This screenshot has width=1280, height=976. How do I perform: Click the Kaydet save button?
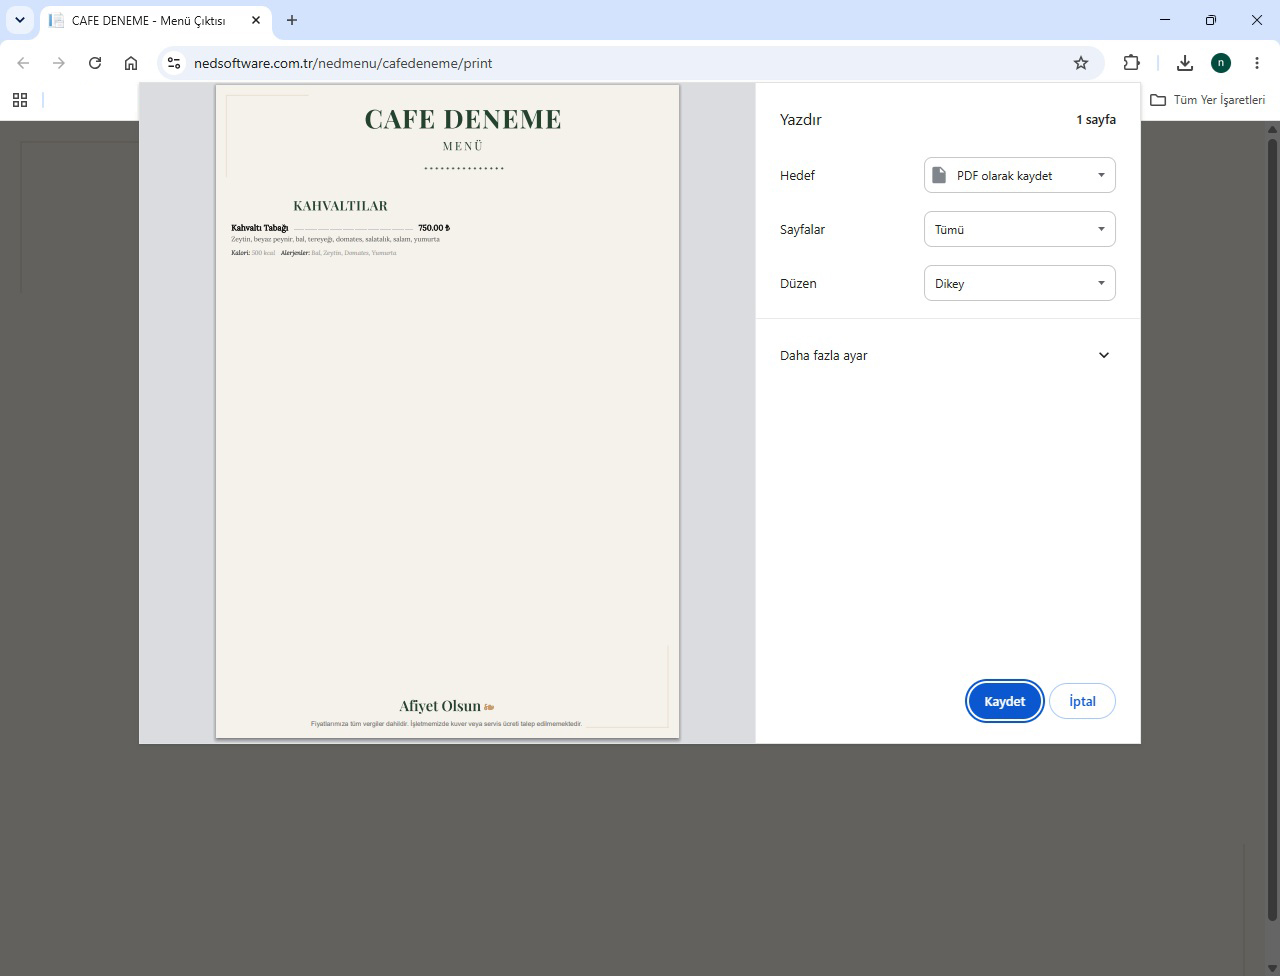[1004, 701]
